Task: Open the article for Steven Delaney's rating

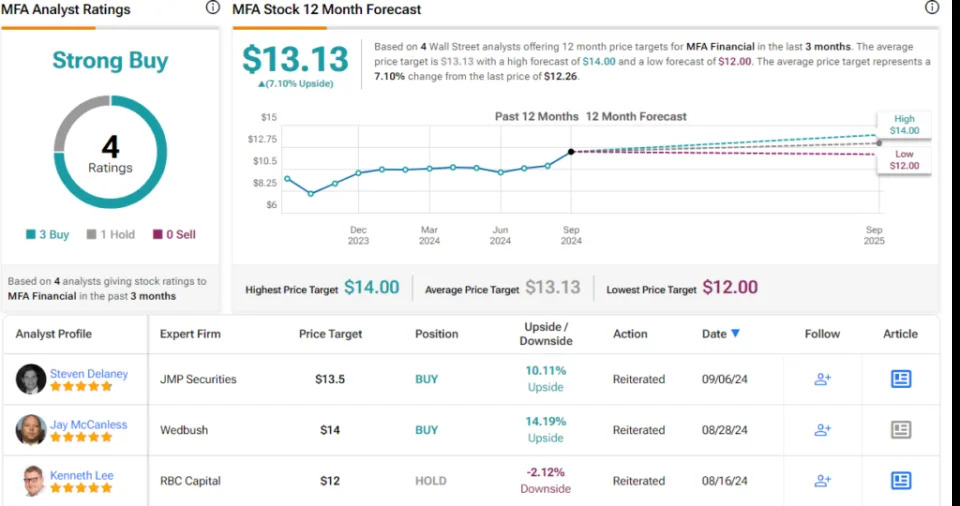Action: coord(901,379)
